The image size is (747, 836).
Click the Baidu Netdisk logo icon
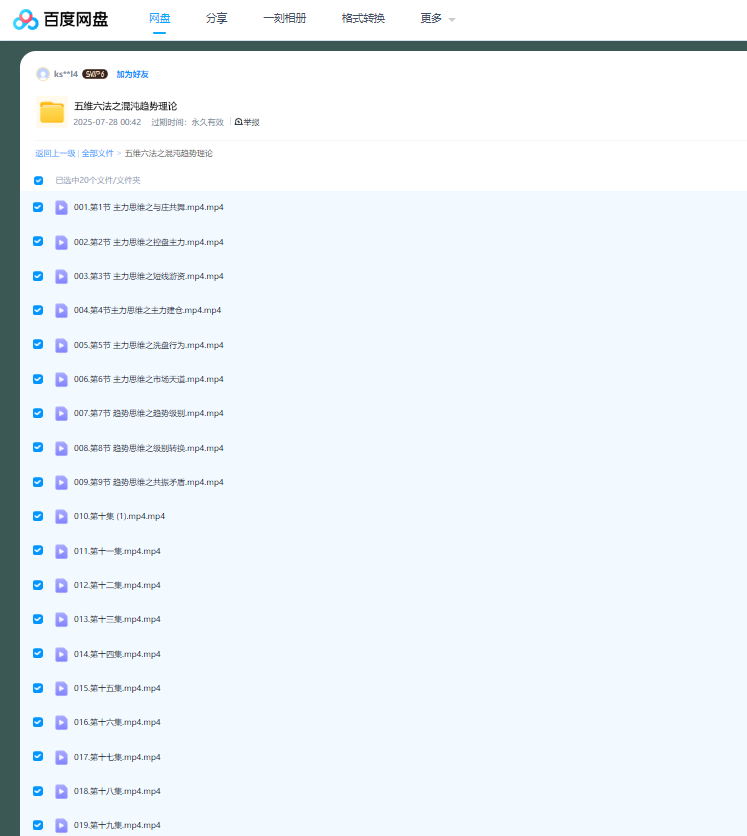coord(25,19)
